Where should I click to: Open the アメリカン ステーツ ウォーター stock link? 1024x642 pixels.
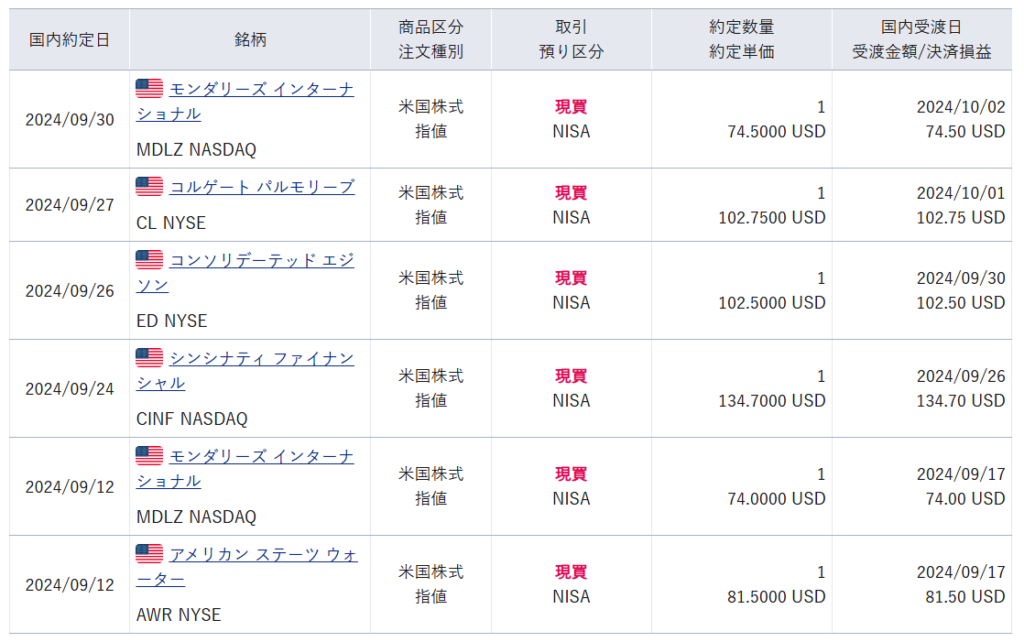click(x=263, y=554)
